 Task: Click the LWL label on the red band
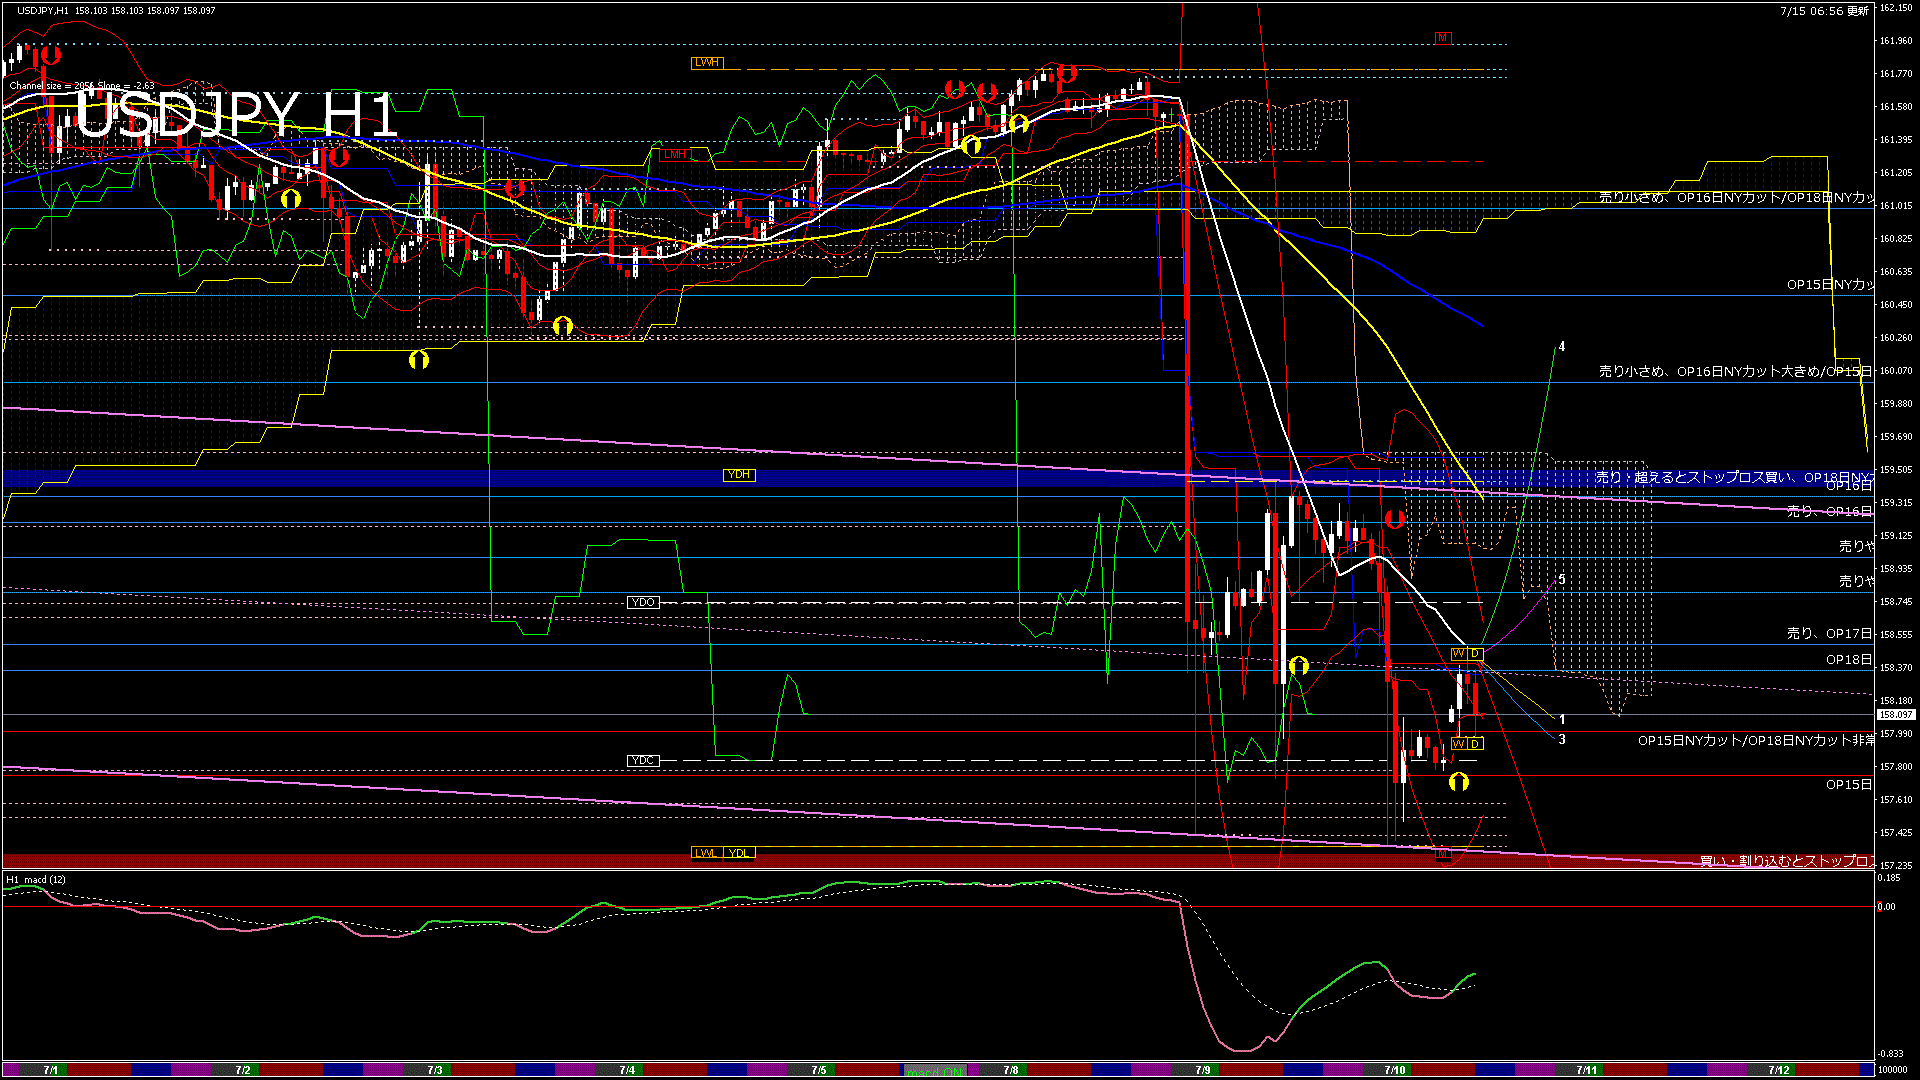click(706, 853)
